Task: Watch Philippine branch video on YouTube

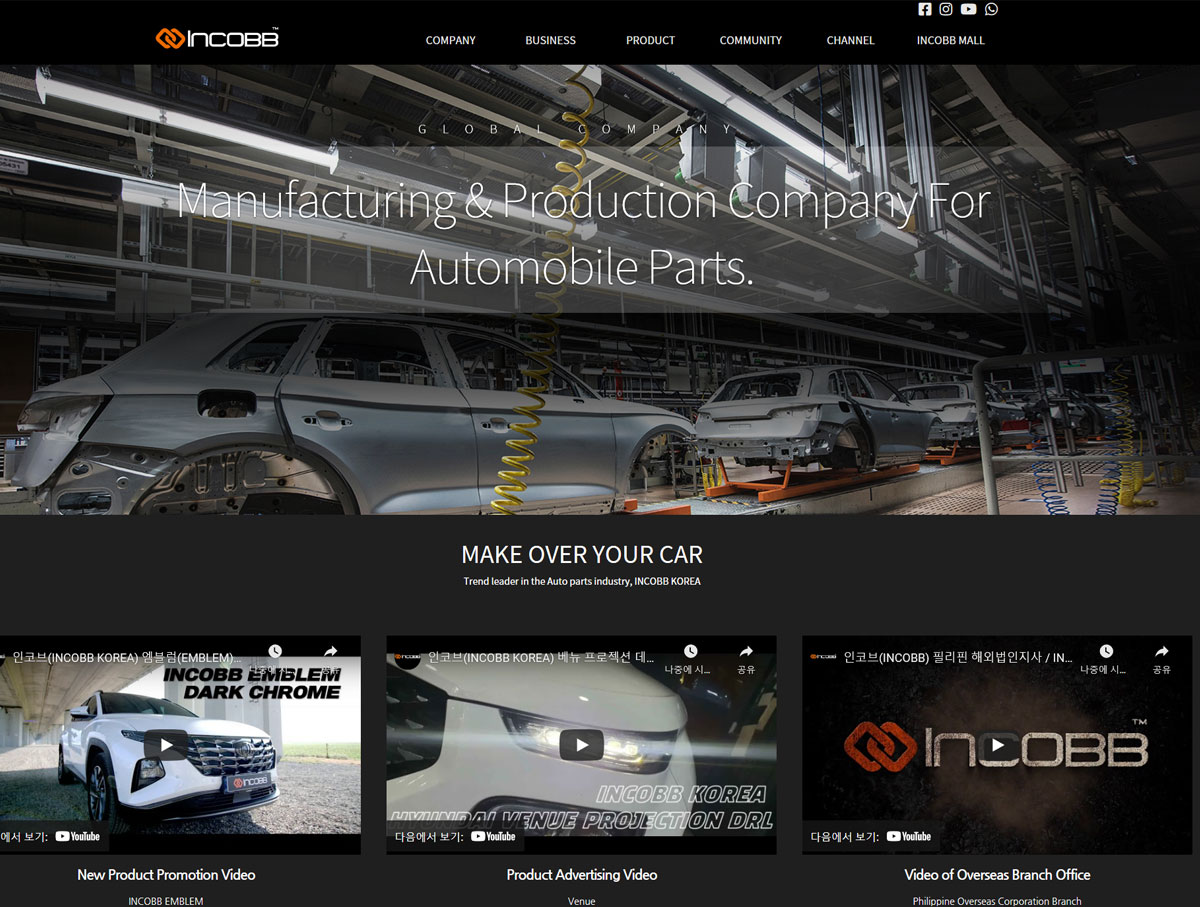Action: [x=871, y=837]
